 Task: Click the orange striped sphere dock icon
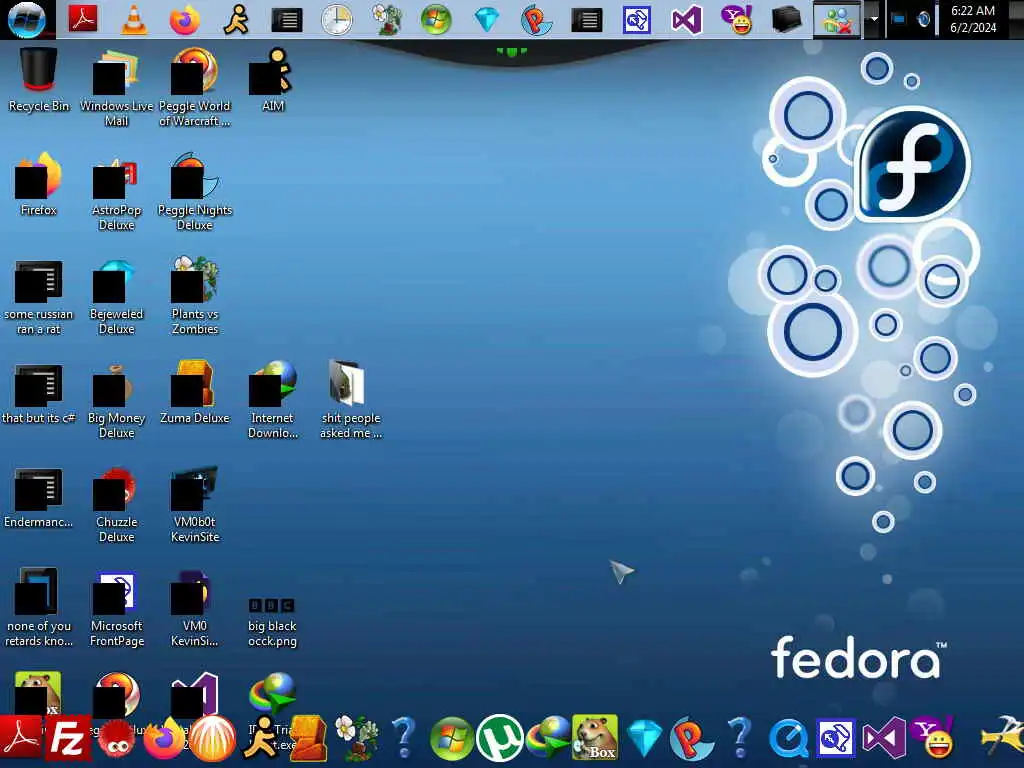pyautogui.click(x=213, y=739)
